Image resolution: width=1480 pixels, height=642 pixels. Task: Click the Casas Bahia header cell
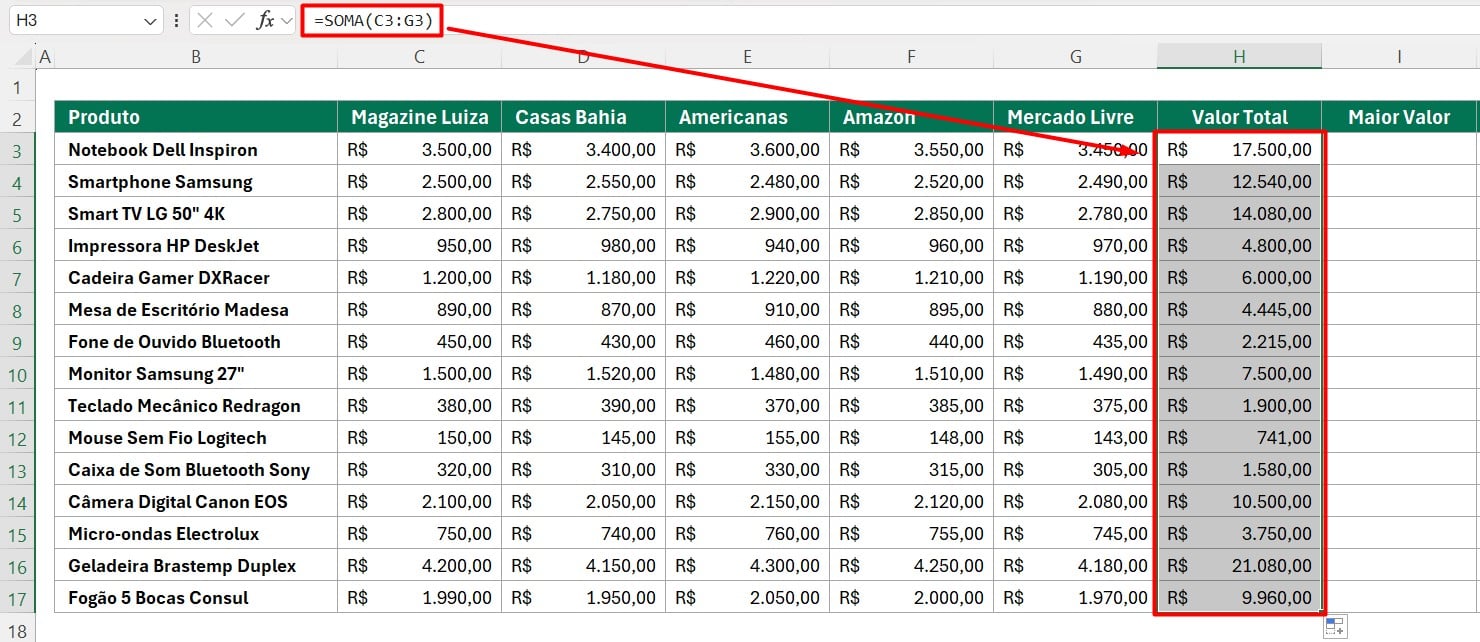tap(583, 117)
